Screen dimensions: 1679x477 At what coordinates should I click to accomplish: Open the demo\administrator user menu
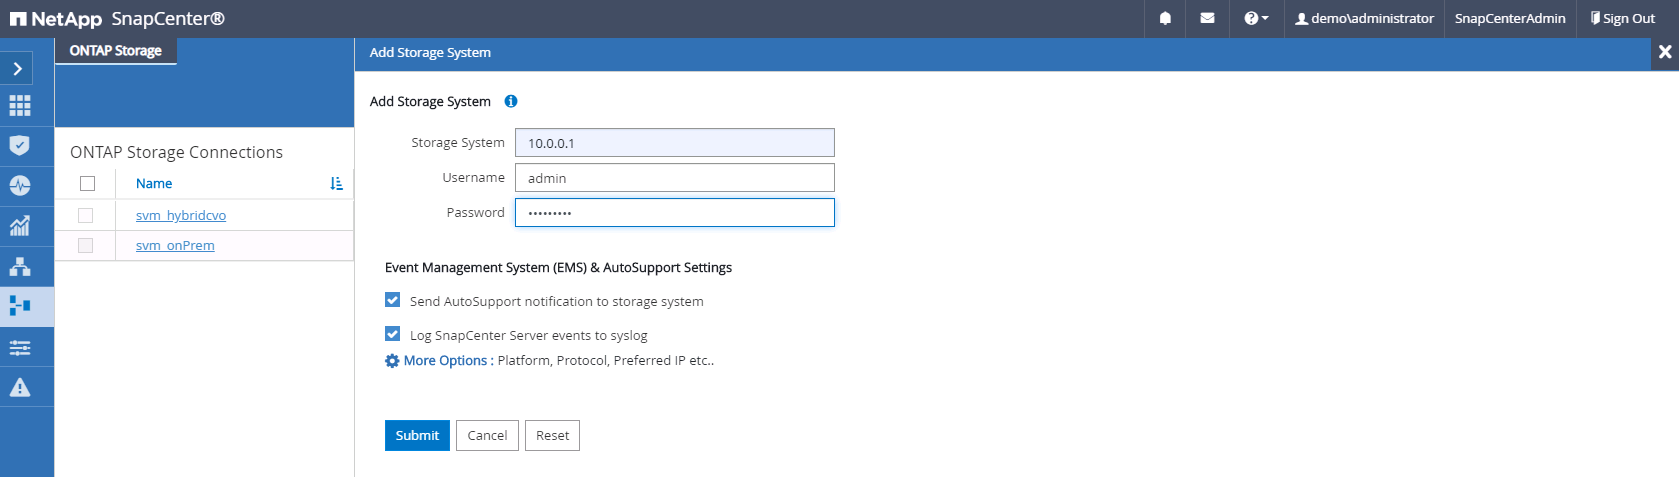click(1364, 19)
